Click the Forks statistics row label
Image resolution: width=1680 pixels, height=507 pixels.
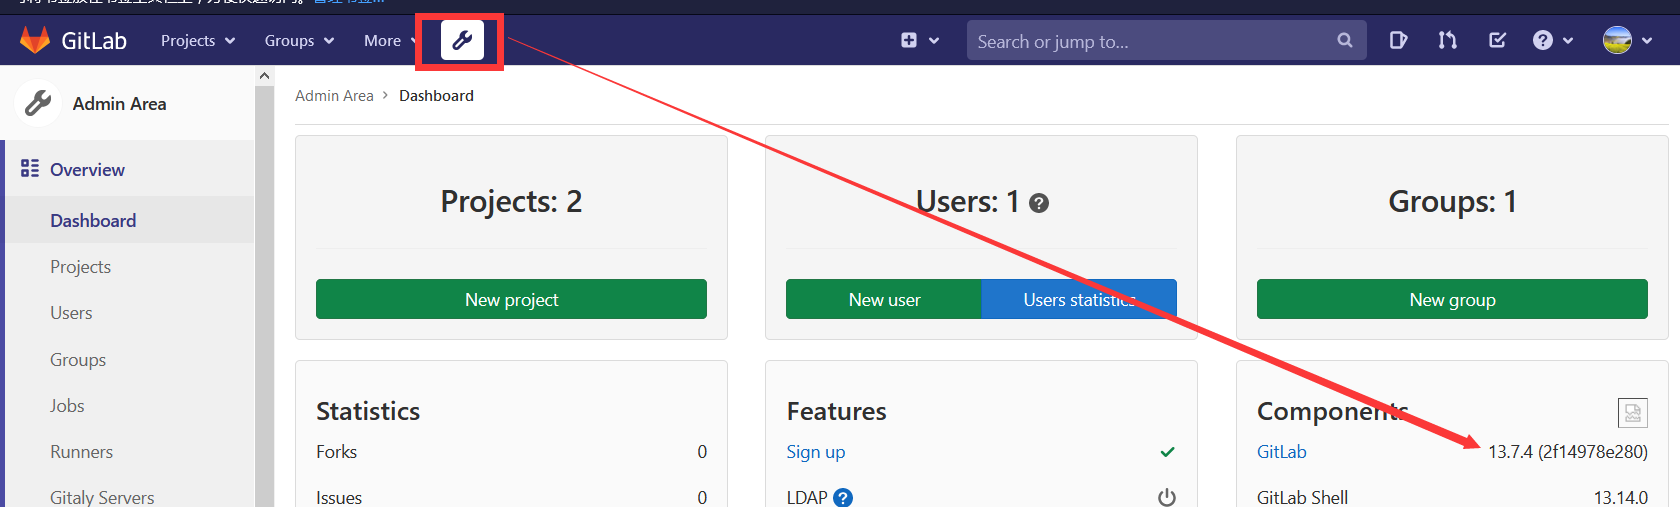(336, 452)
